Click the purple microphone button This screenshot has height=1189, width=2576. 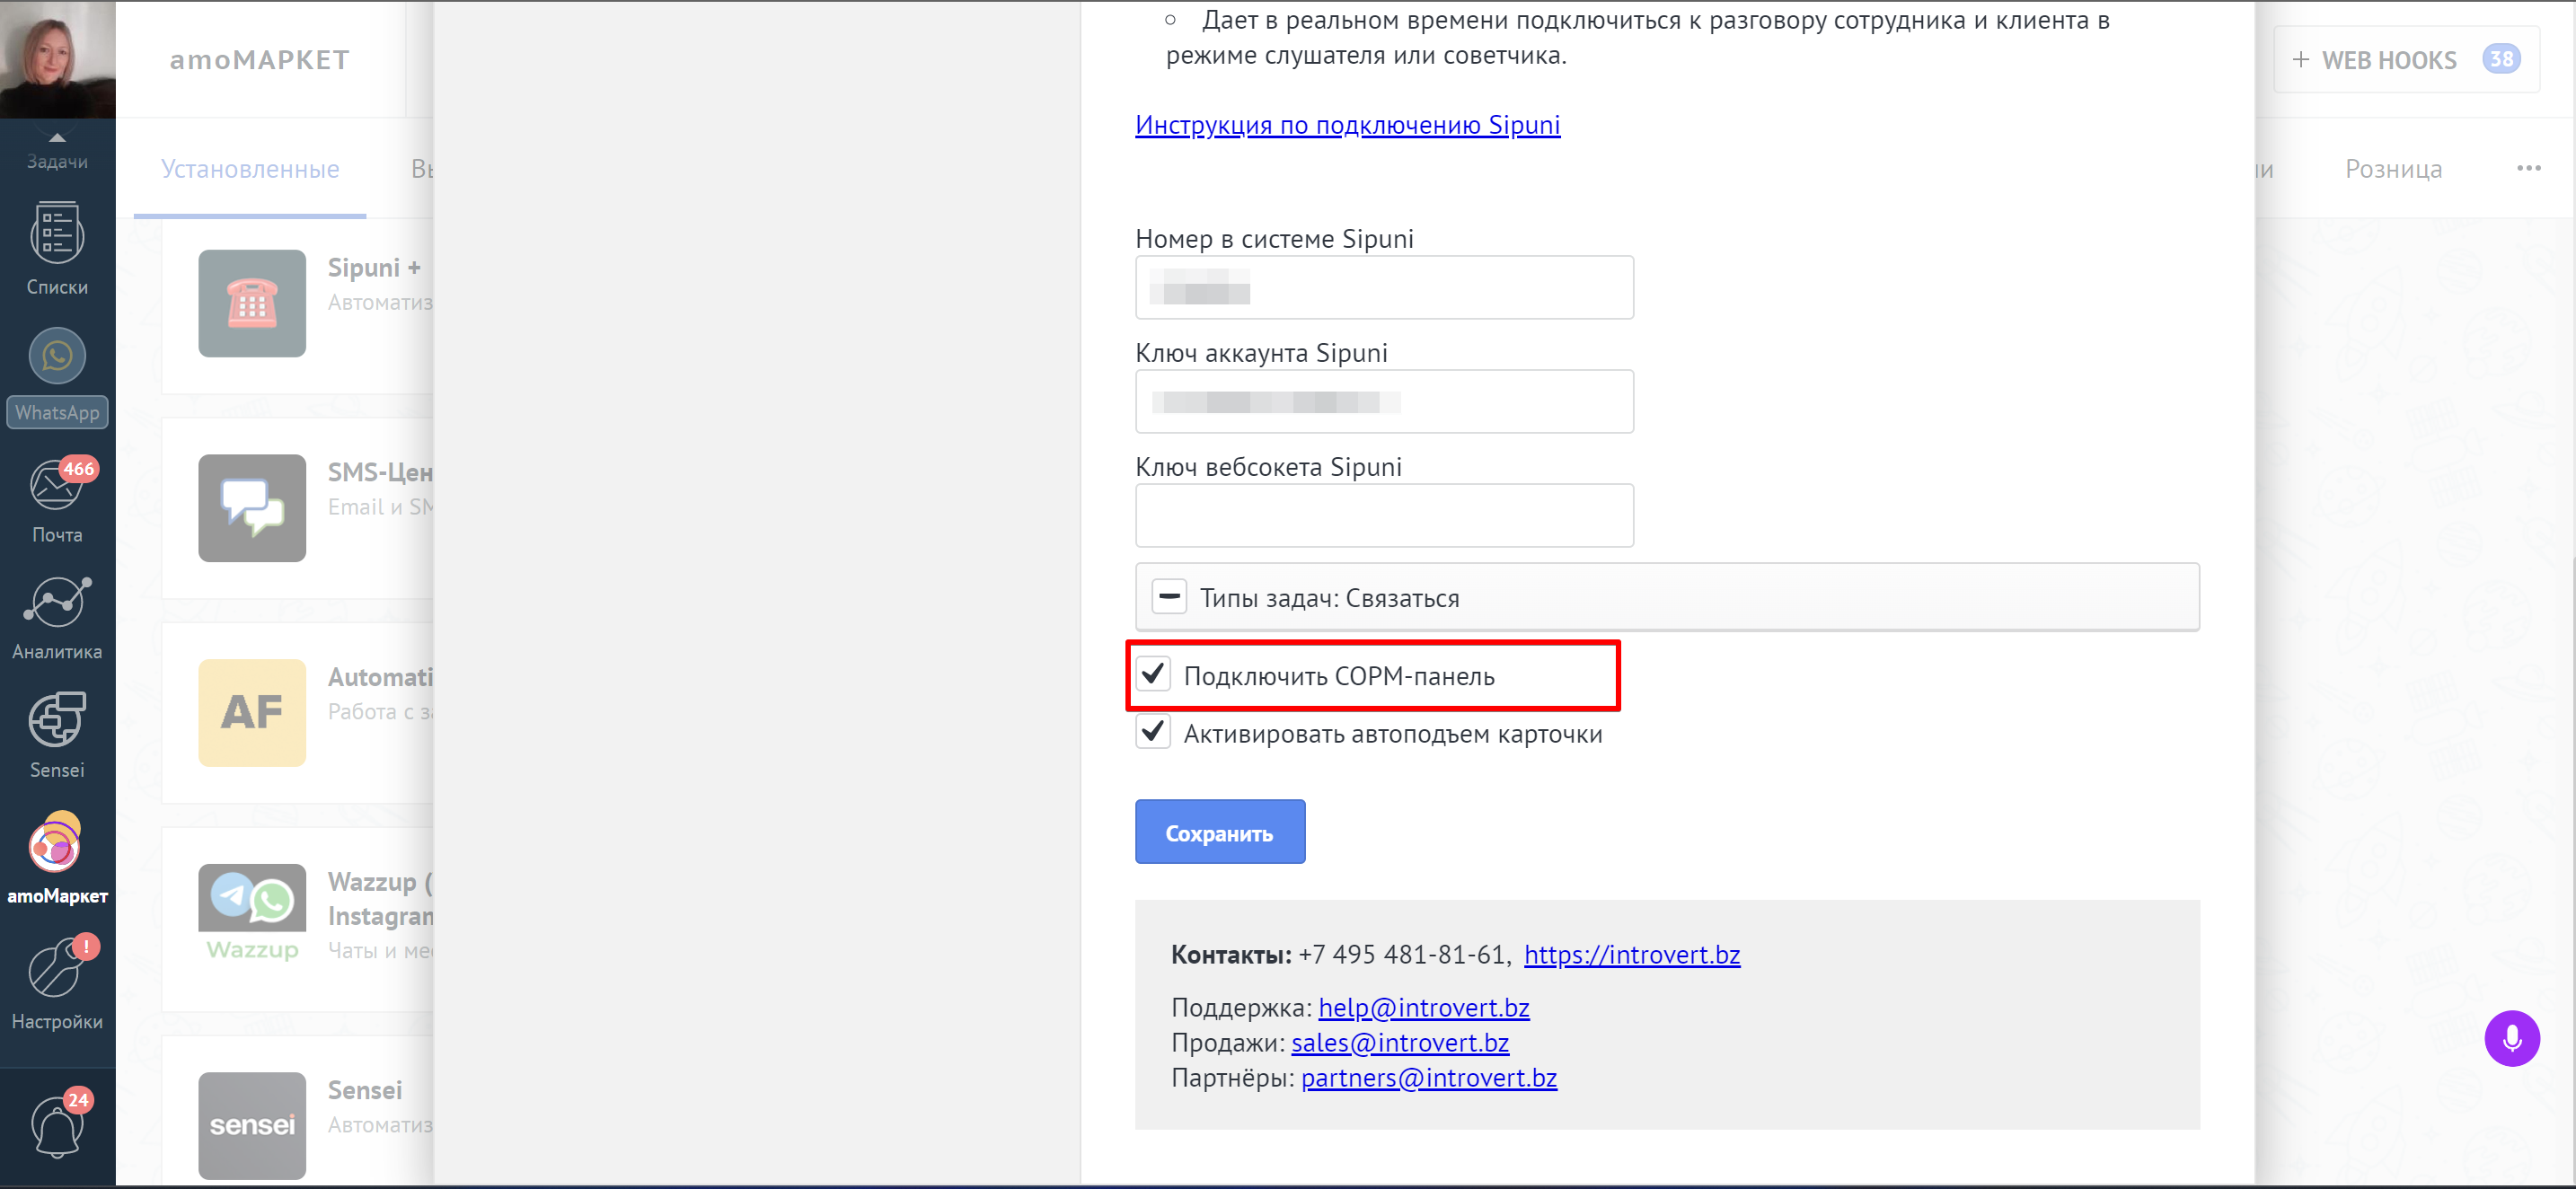coord(2511,1038)
